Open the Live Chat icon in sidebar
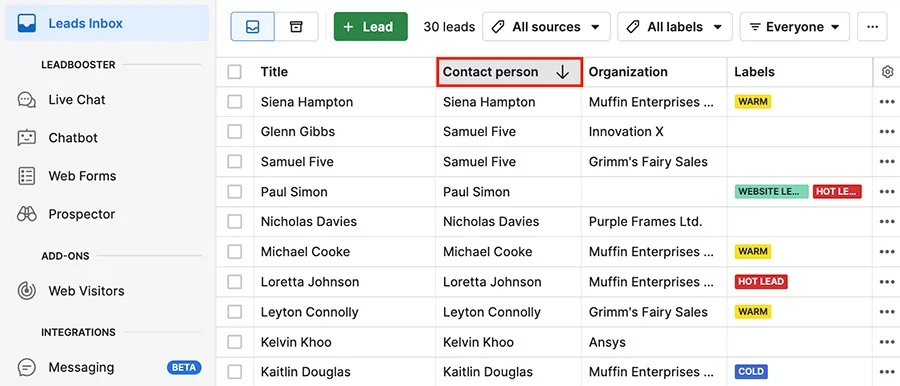 [26, 100]
